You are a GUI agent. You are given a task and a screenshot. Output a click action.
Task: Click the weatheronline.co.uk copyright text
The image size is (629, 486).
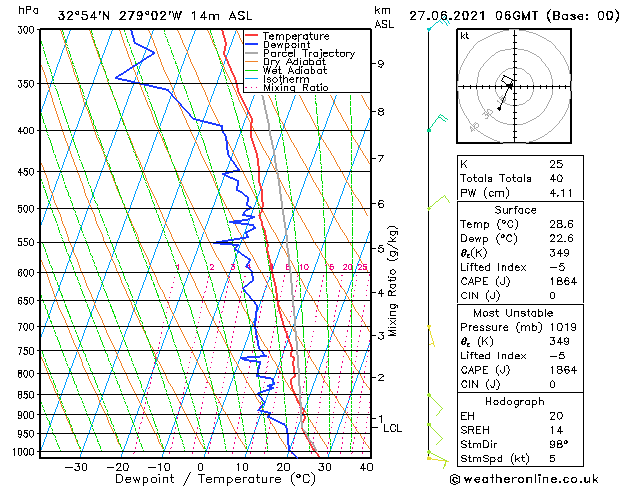point(524,479)
